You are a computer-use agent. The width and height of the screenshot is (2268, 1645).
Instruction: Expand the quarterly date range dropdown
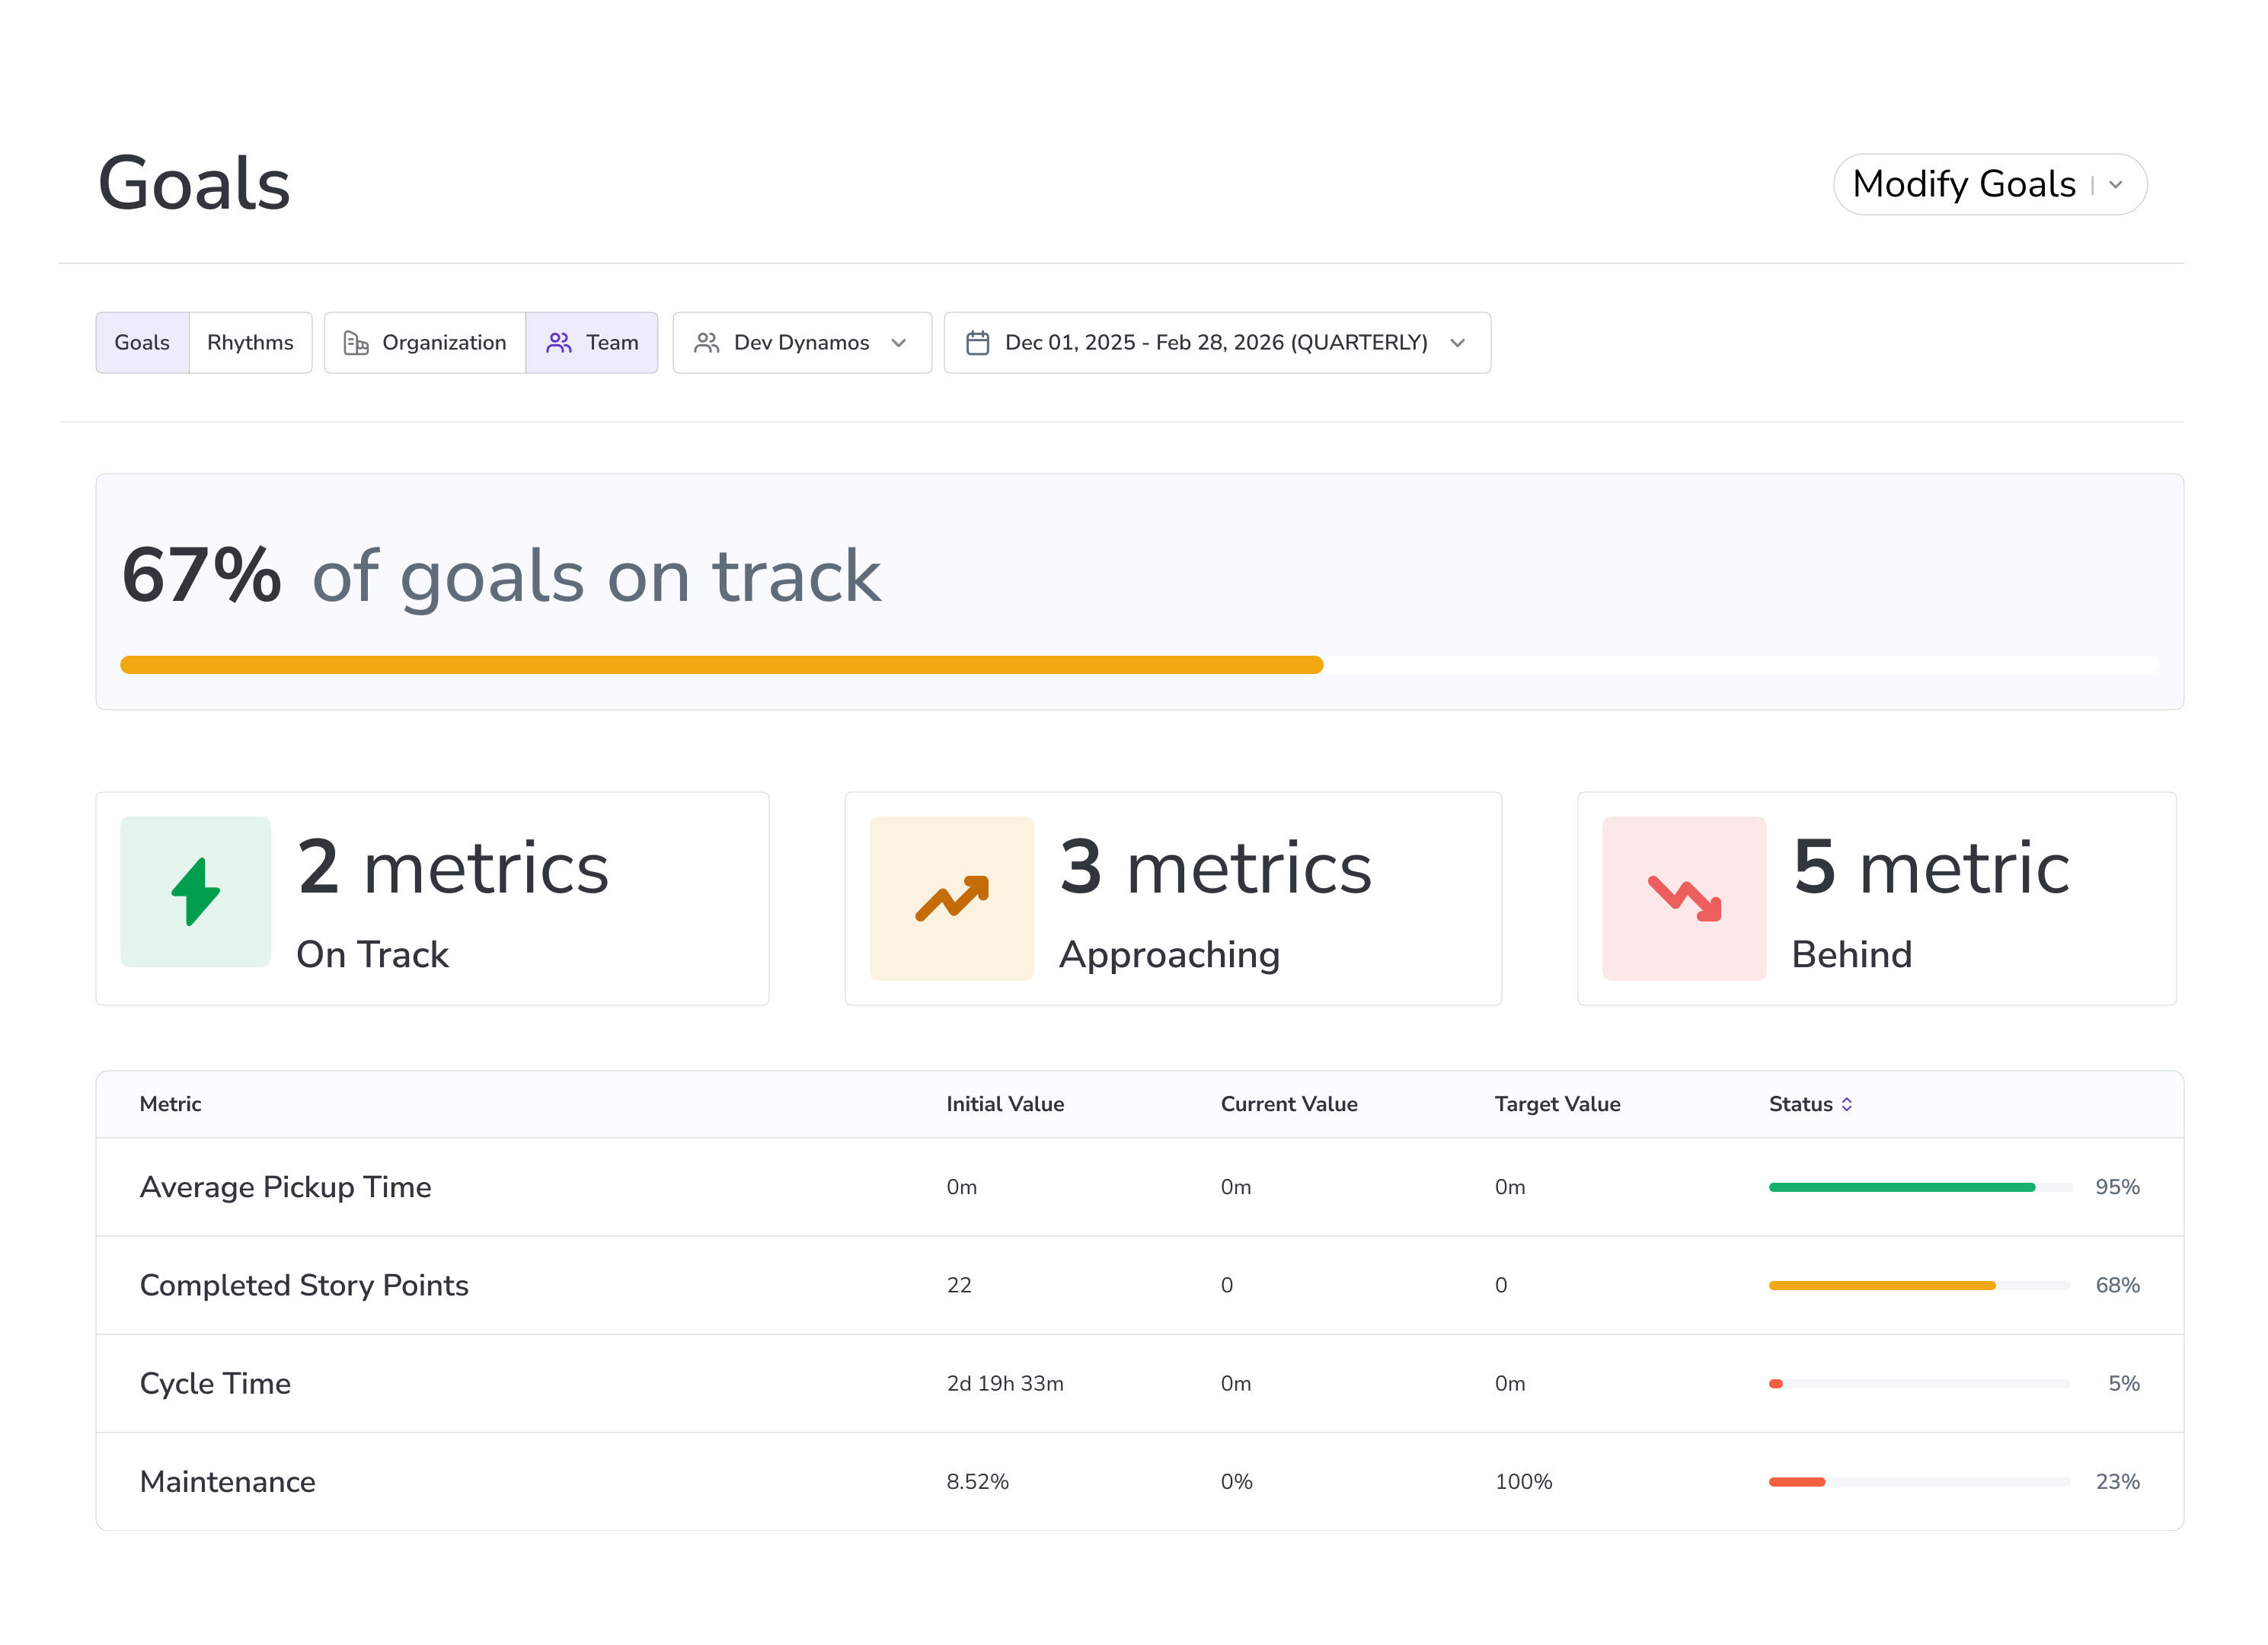(x=1218, y=343)
